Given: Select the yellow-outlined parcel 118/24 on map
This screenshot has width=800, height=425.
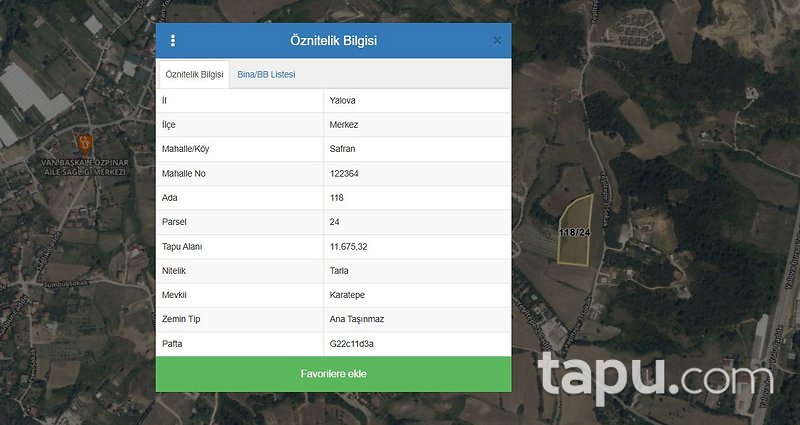Looking at the screenshot, I should click(x=574, y=230).
